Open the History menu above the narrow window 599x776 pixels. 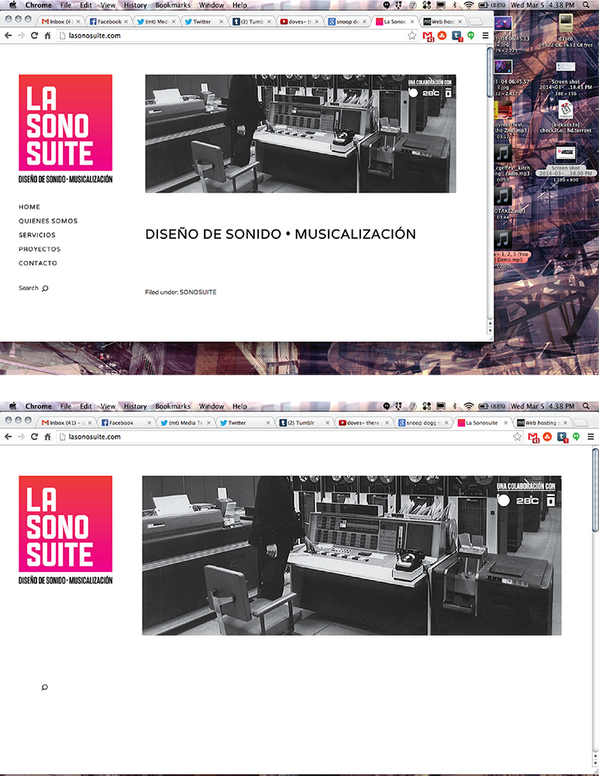pos(135,5)
